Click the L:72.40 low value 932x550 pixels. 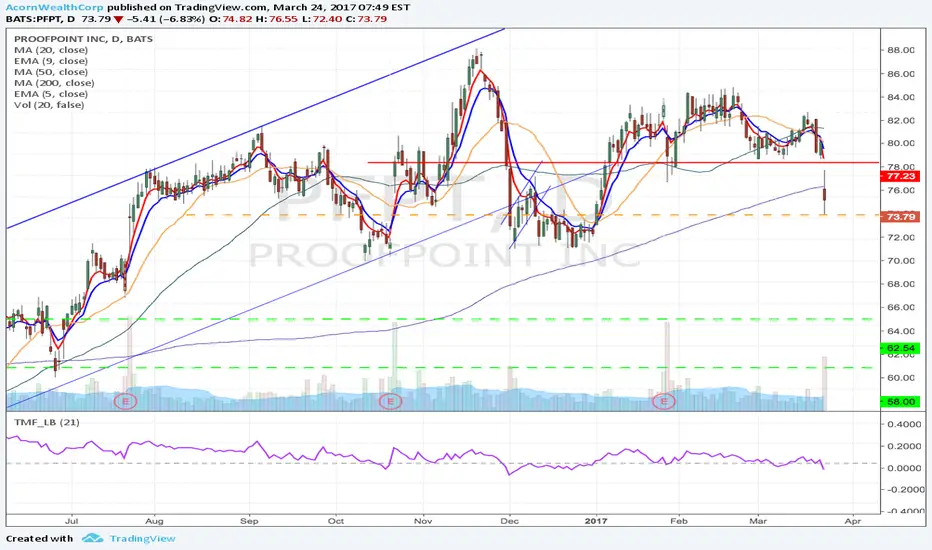[321, 19]
